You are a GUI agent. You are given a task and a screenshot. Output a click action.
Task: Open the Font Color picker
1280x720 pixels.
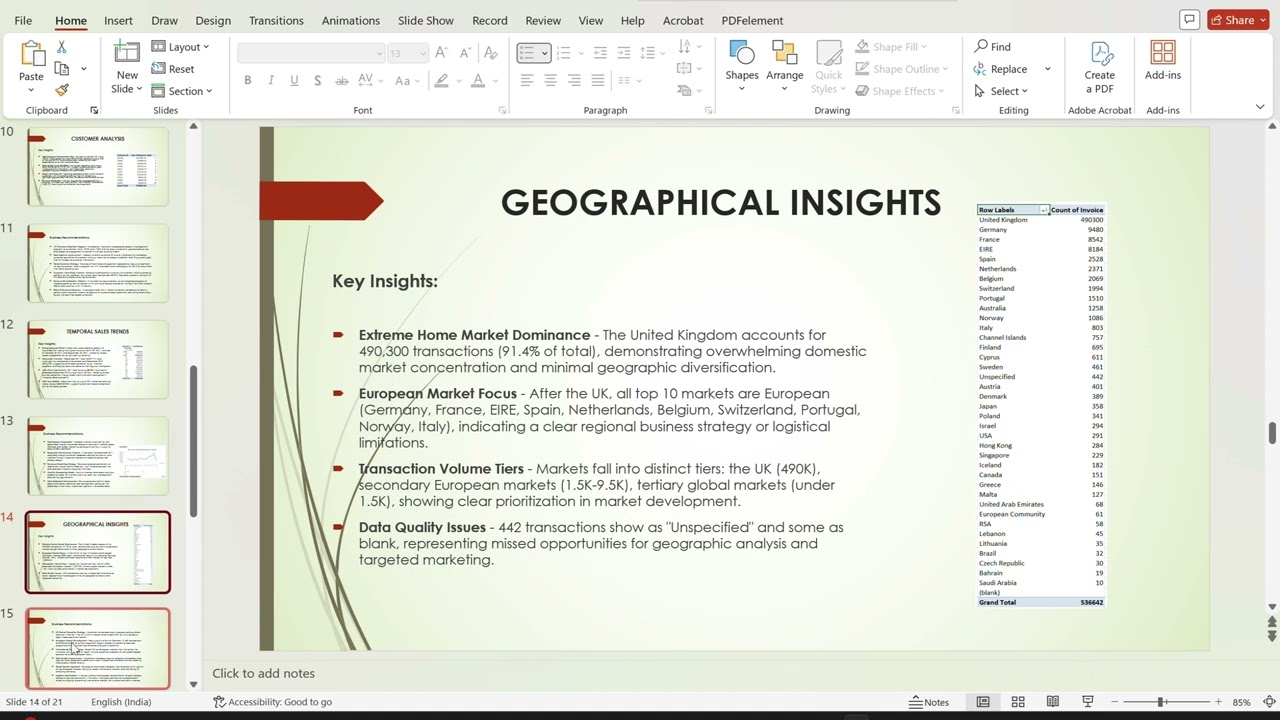point(478,80)
